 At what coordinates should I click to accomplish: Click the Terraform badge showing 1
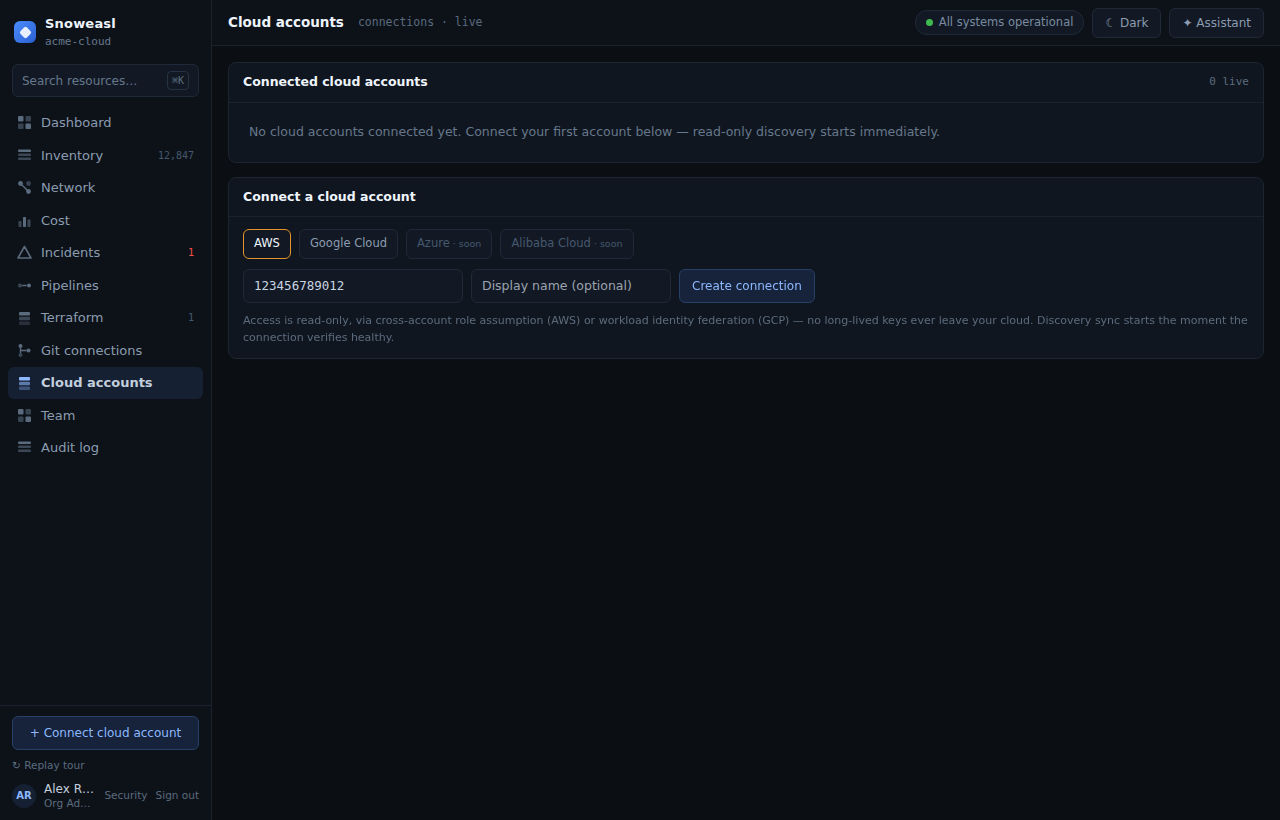(x=191, y=317)
